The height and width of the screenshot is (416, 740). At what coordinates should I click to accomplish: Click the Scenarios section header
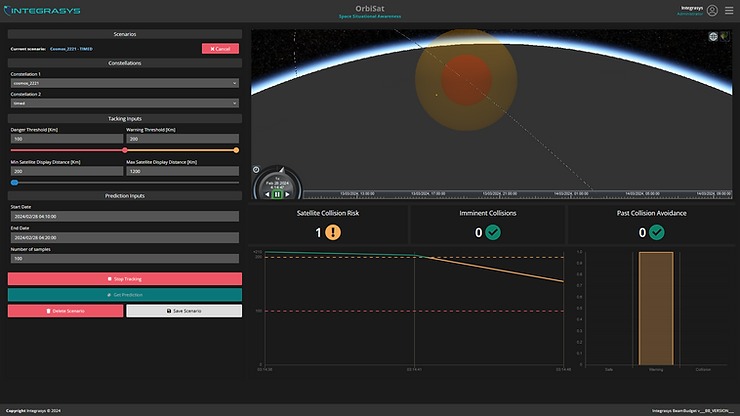point(125,34)
